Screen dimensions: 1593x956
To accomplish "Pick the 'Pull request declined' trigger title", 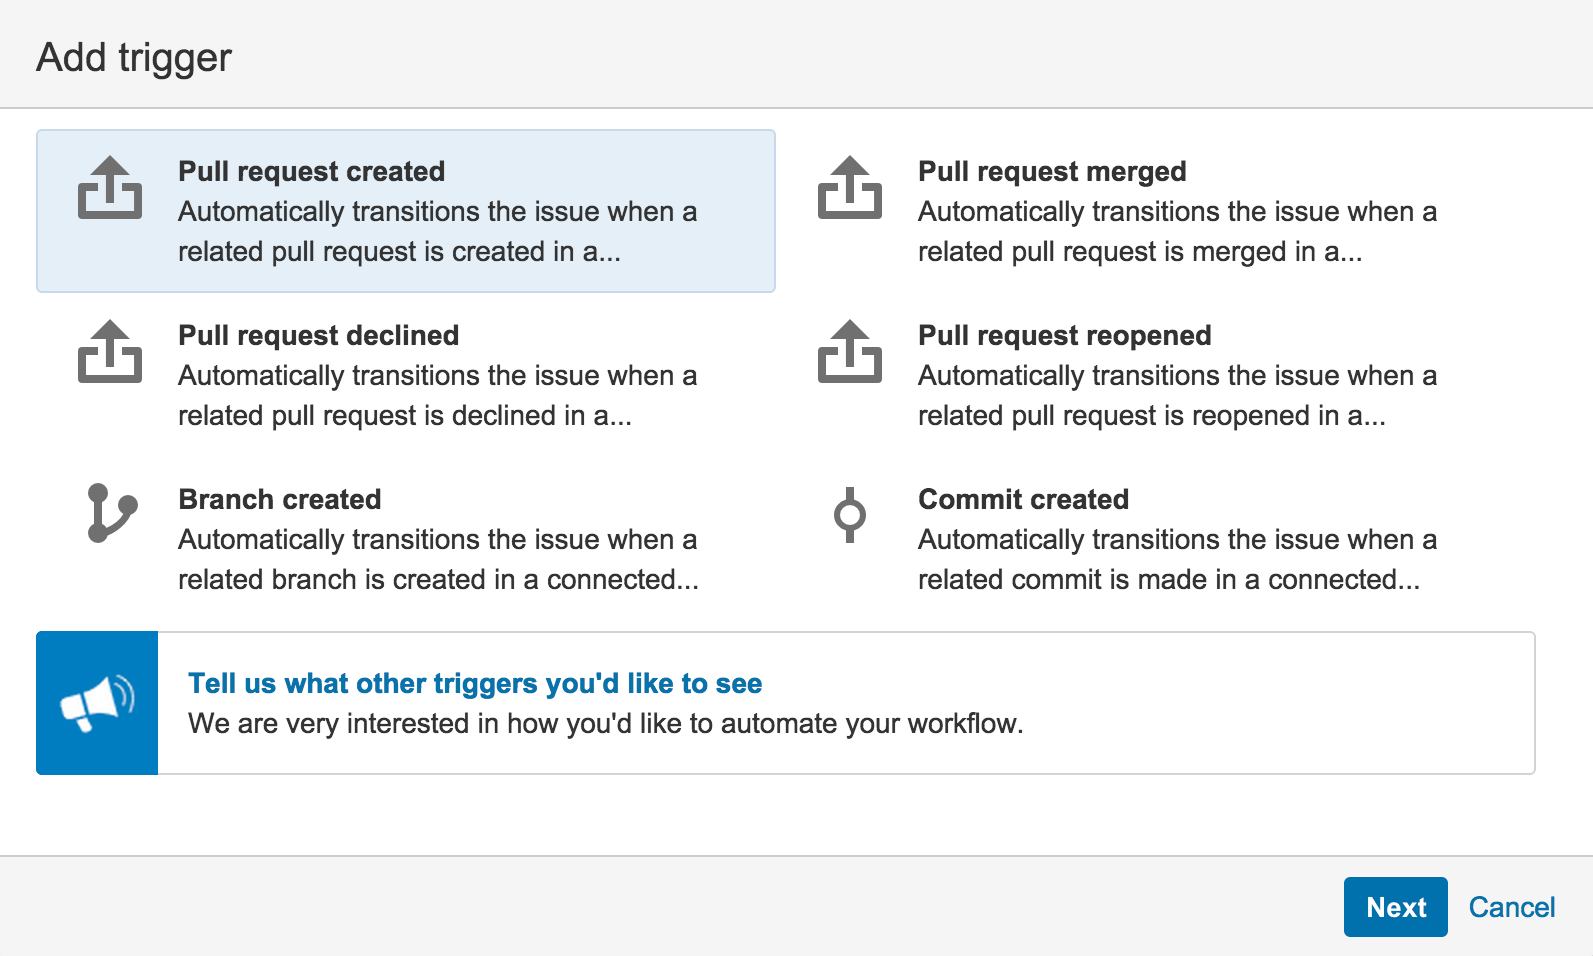I will 318,335.
